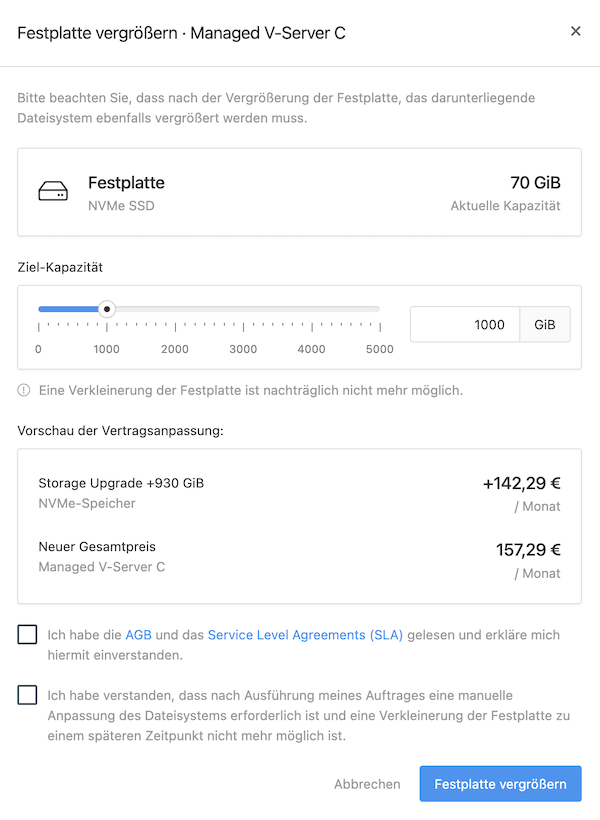Click the Neuer Gesamtpreis 157,29 € amount
Viewport: 600px width, 820px height.
coord(528,550)
